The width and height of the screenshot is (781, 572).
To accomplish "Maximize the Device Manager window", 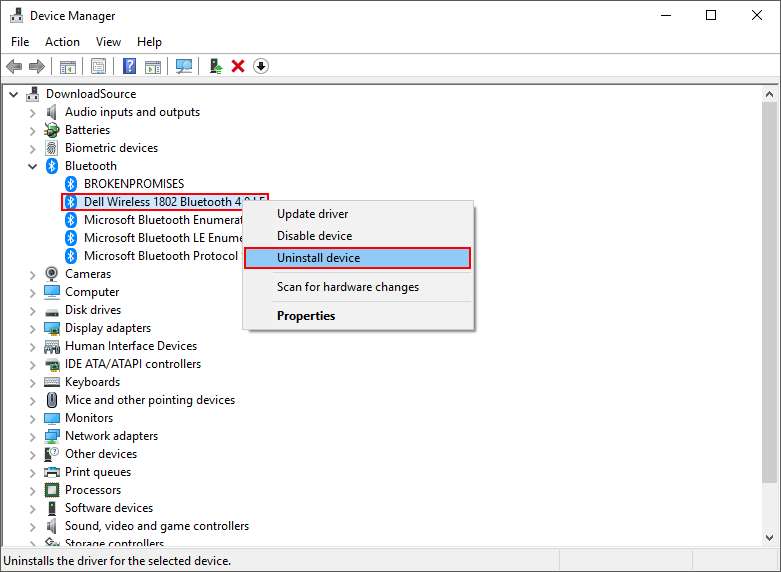I will (711, 15).
